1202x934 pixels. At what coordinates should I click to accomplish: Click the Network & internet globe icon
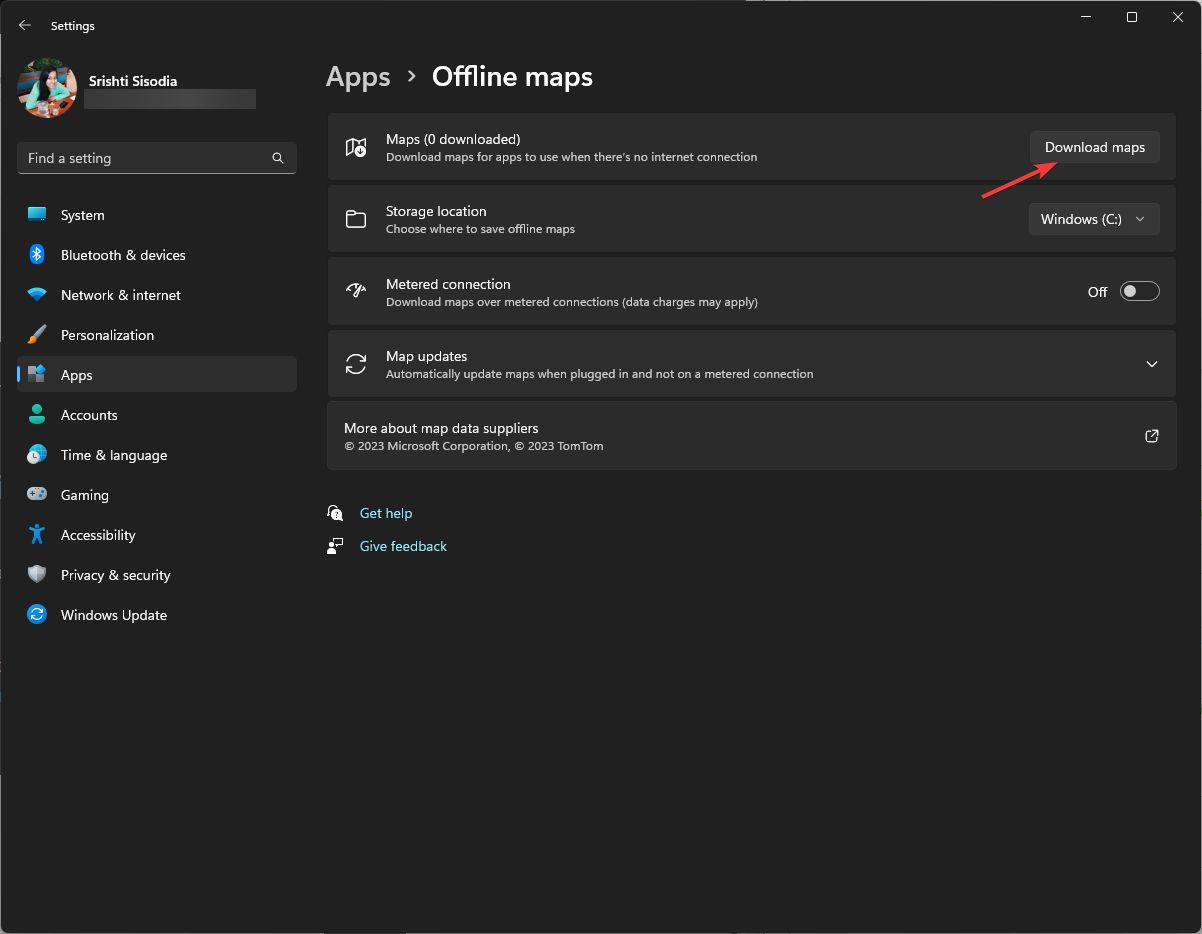(x=37, y=294)
